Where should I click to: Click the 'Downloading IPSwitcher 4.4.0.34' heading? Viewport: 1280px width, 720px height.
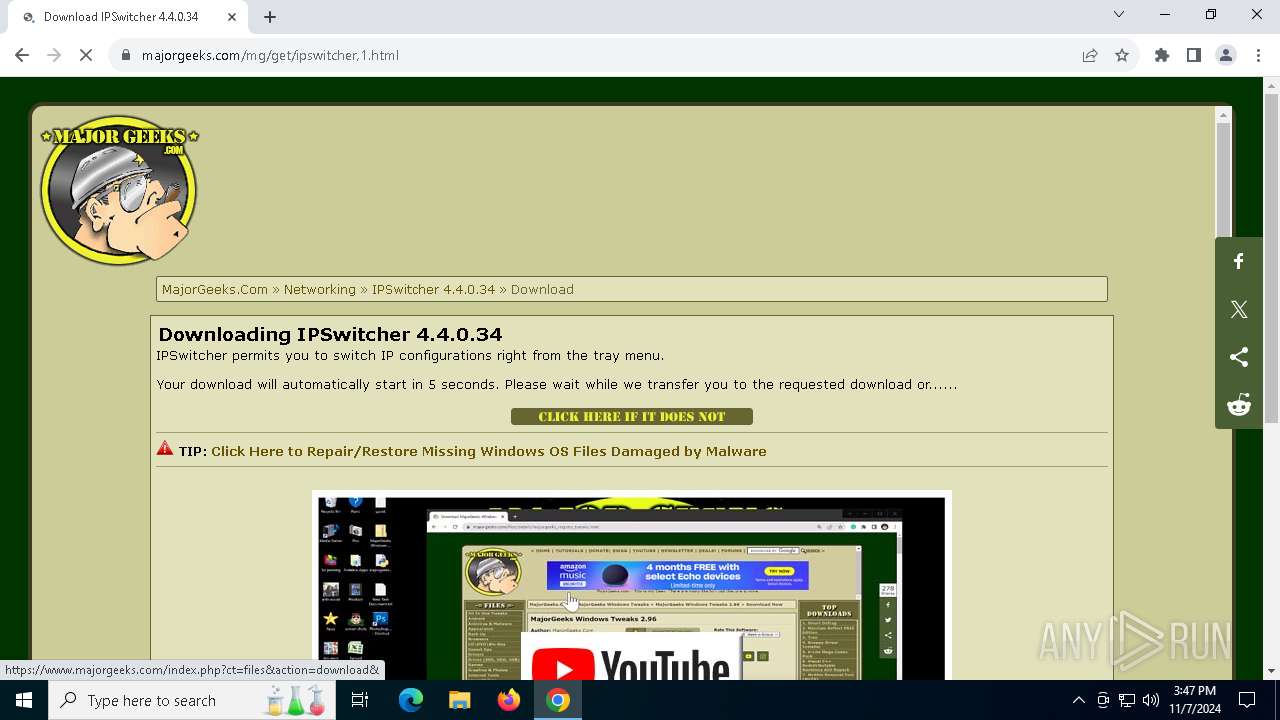point(330,334)
